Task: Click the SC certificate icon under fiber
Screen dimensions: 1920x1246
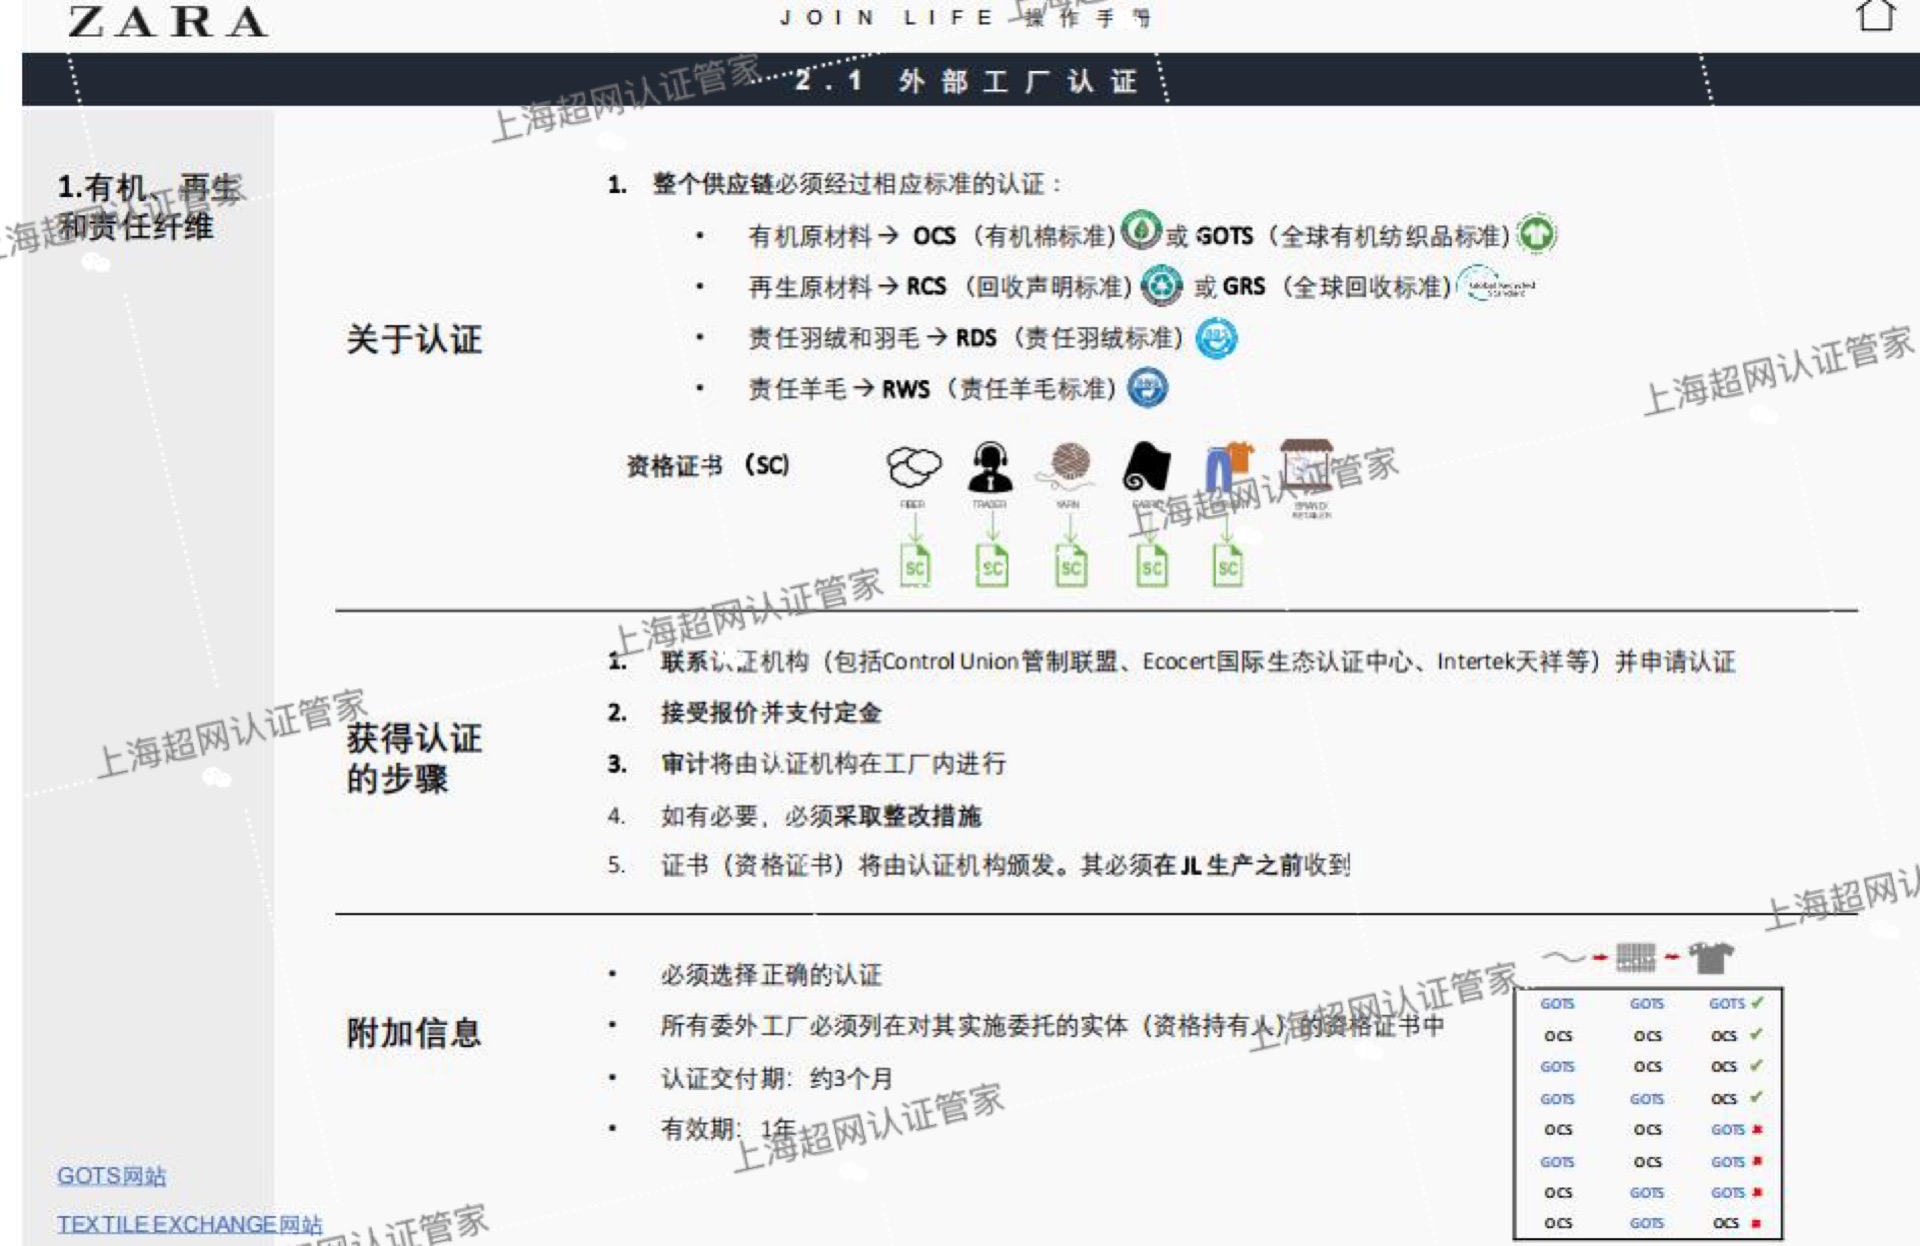Action: point(915,566)
